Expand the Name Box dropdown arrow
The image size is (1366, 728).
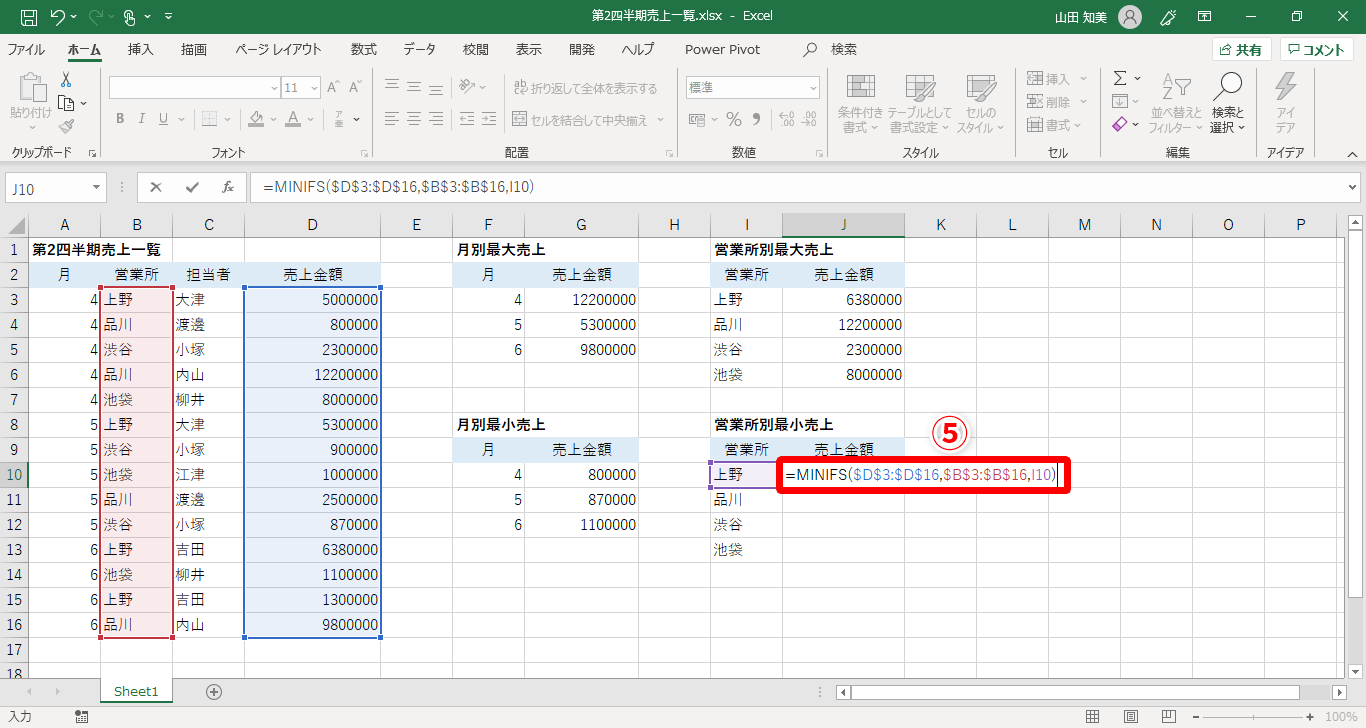coord(97,187)
